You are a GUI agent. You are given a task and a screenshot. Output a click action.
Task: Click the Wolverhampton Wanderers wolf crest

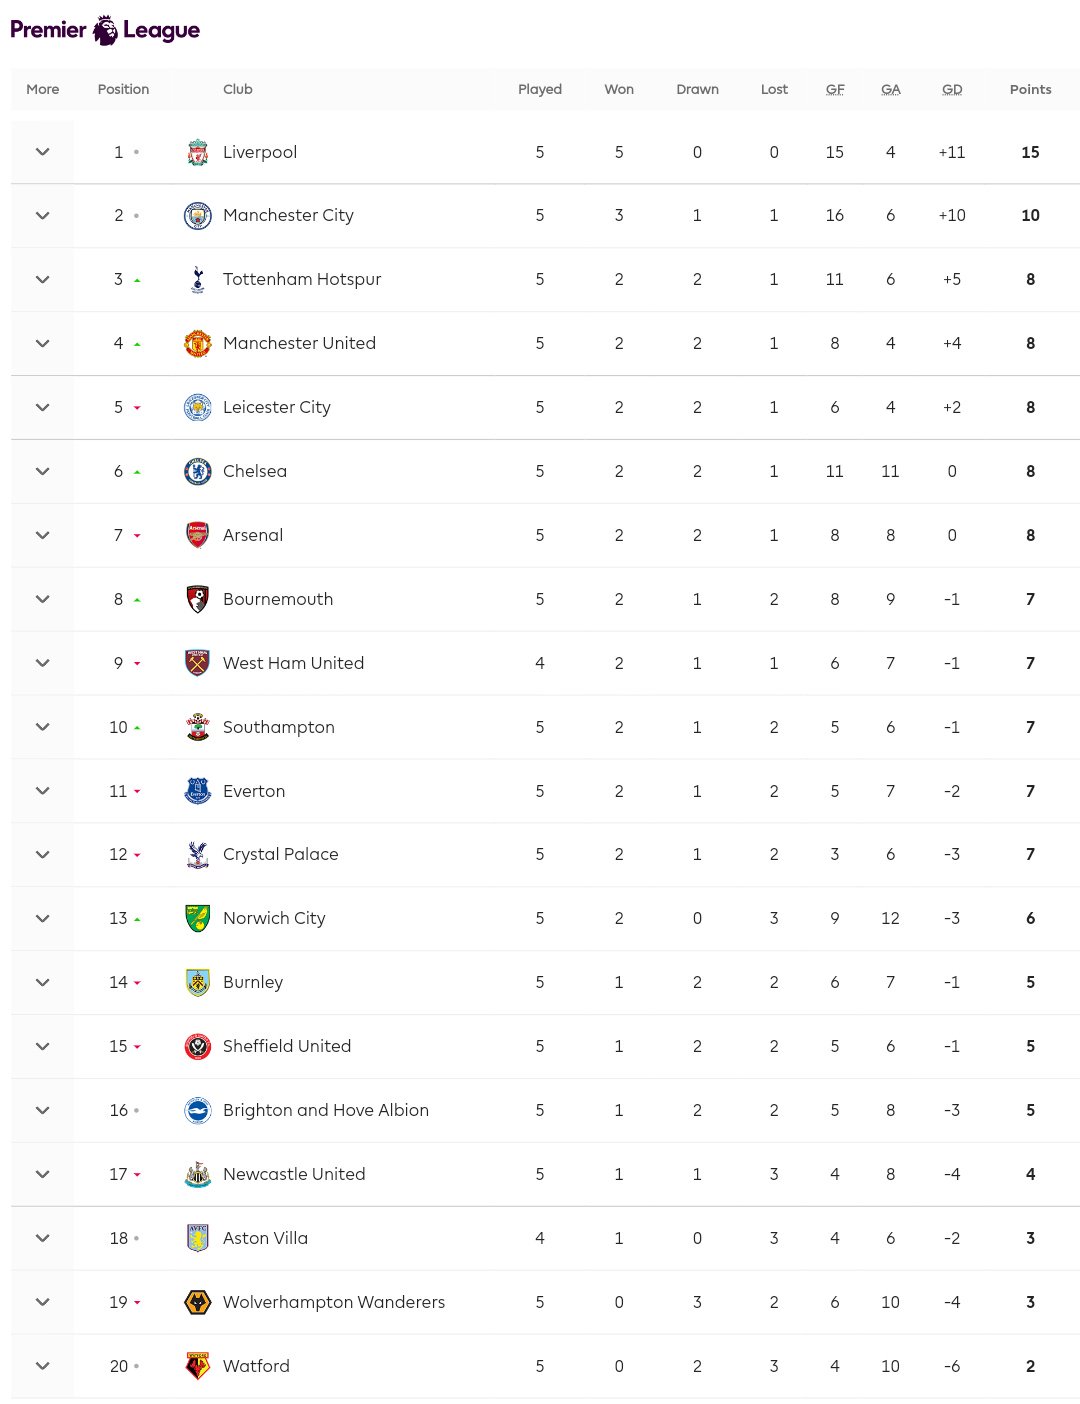[x=198, y=1302]
